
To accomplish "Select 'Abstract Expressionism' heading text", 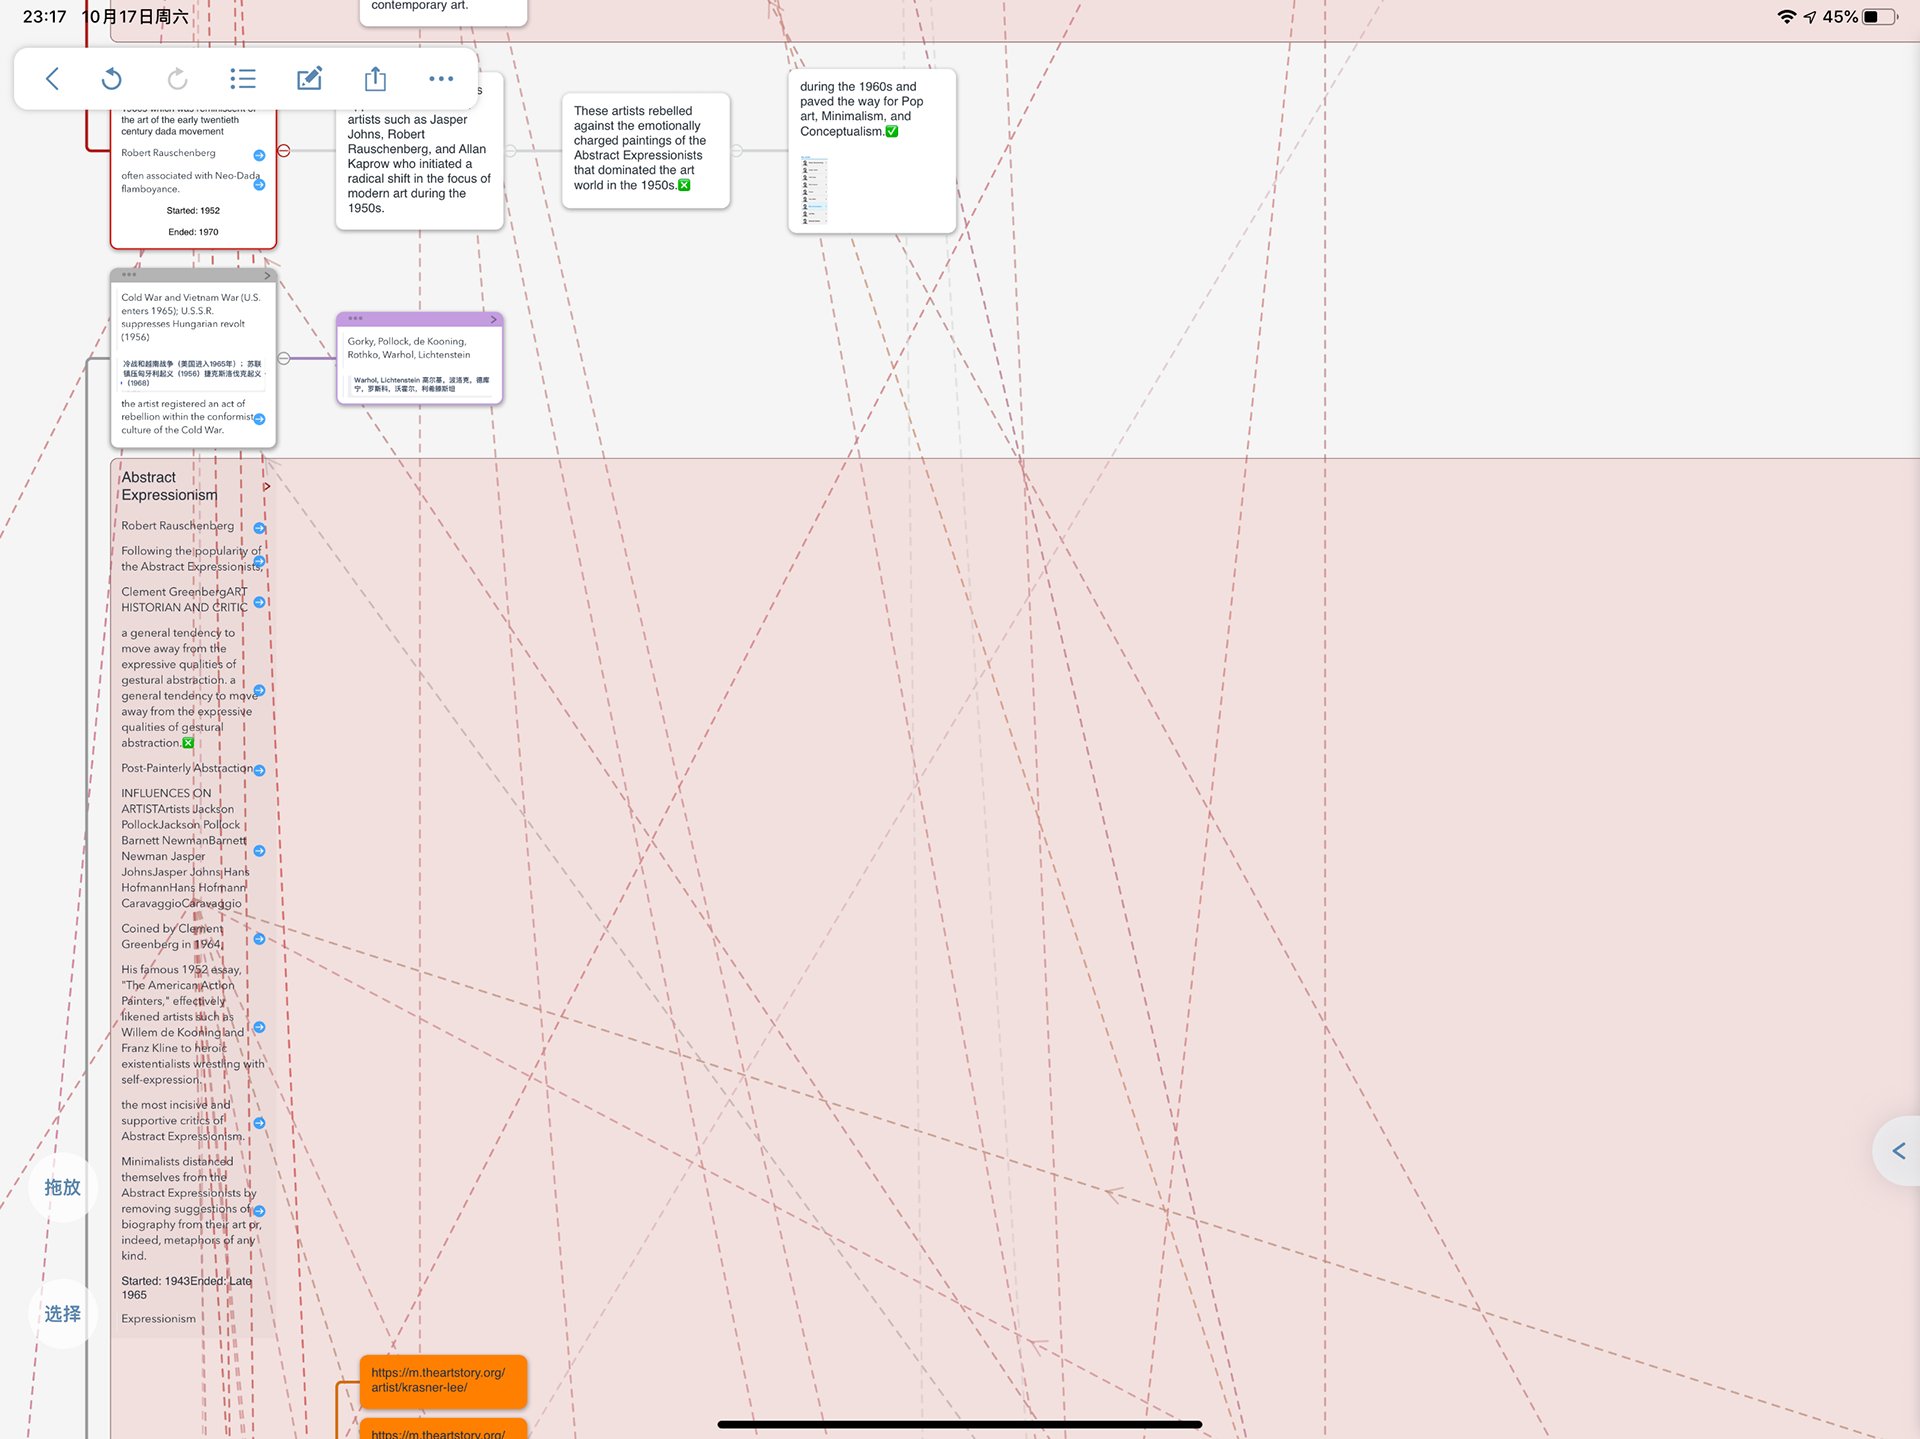I will click(169, 486).
